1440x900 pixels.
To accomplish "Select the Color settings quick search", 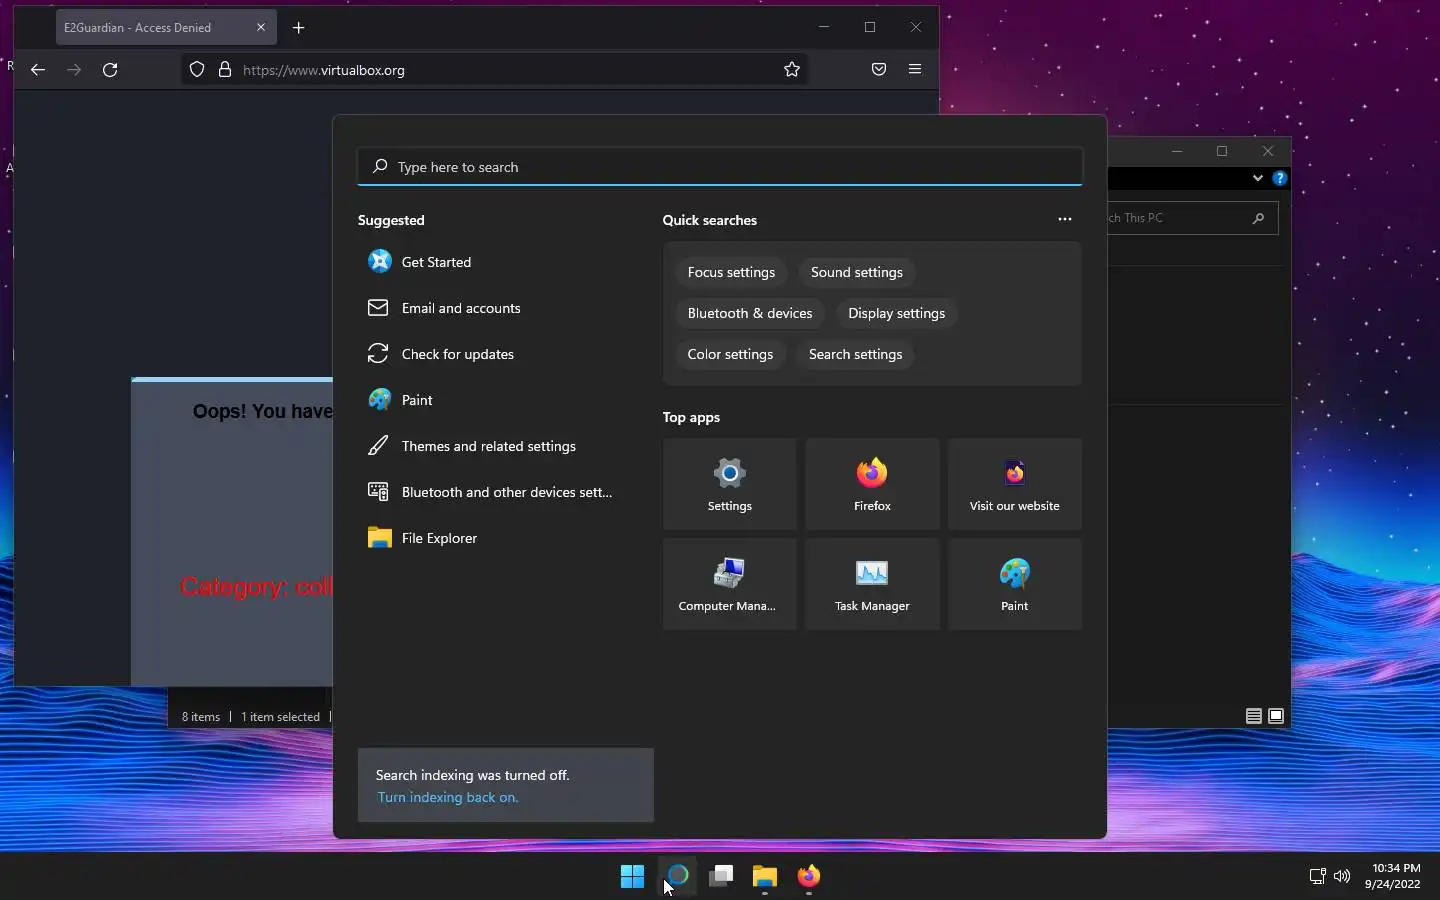I will point(730,354).
